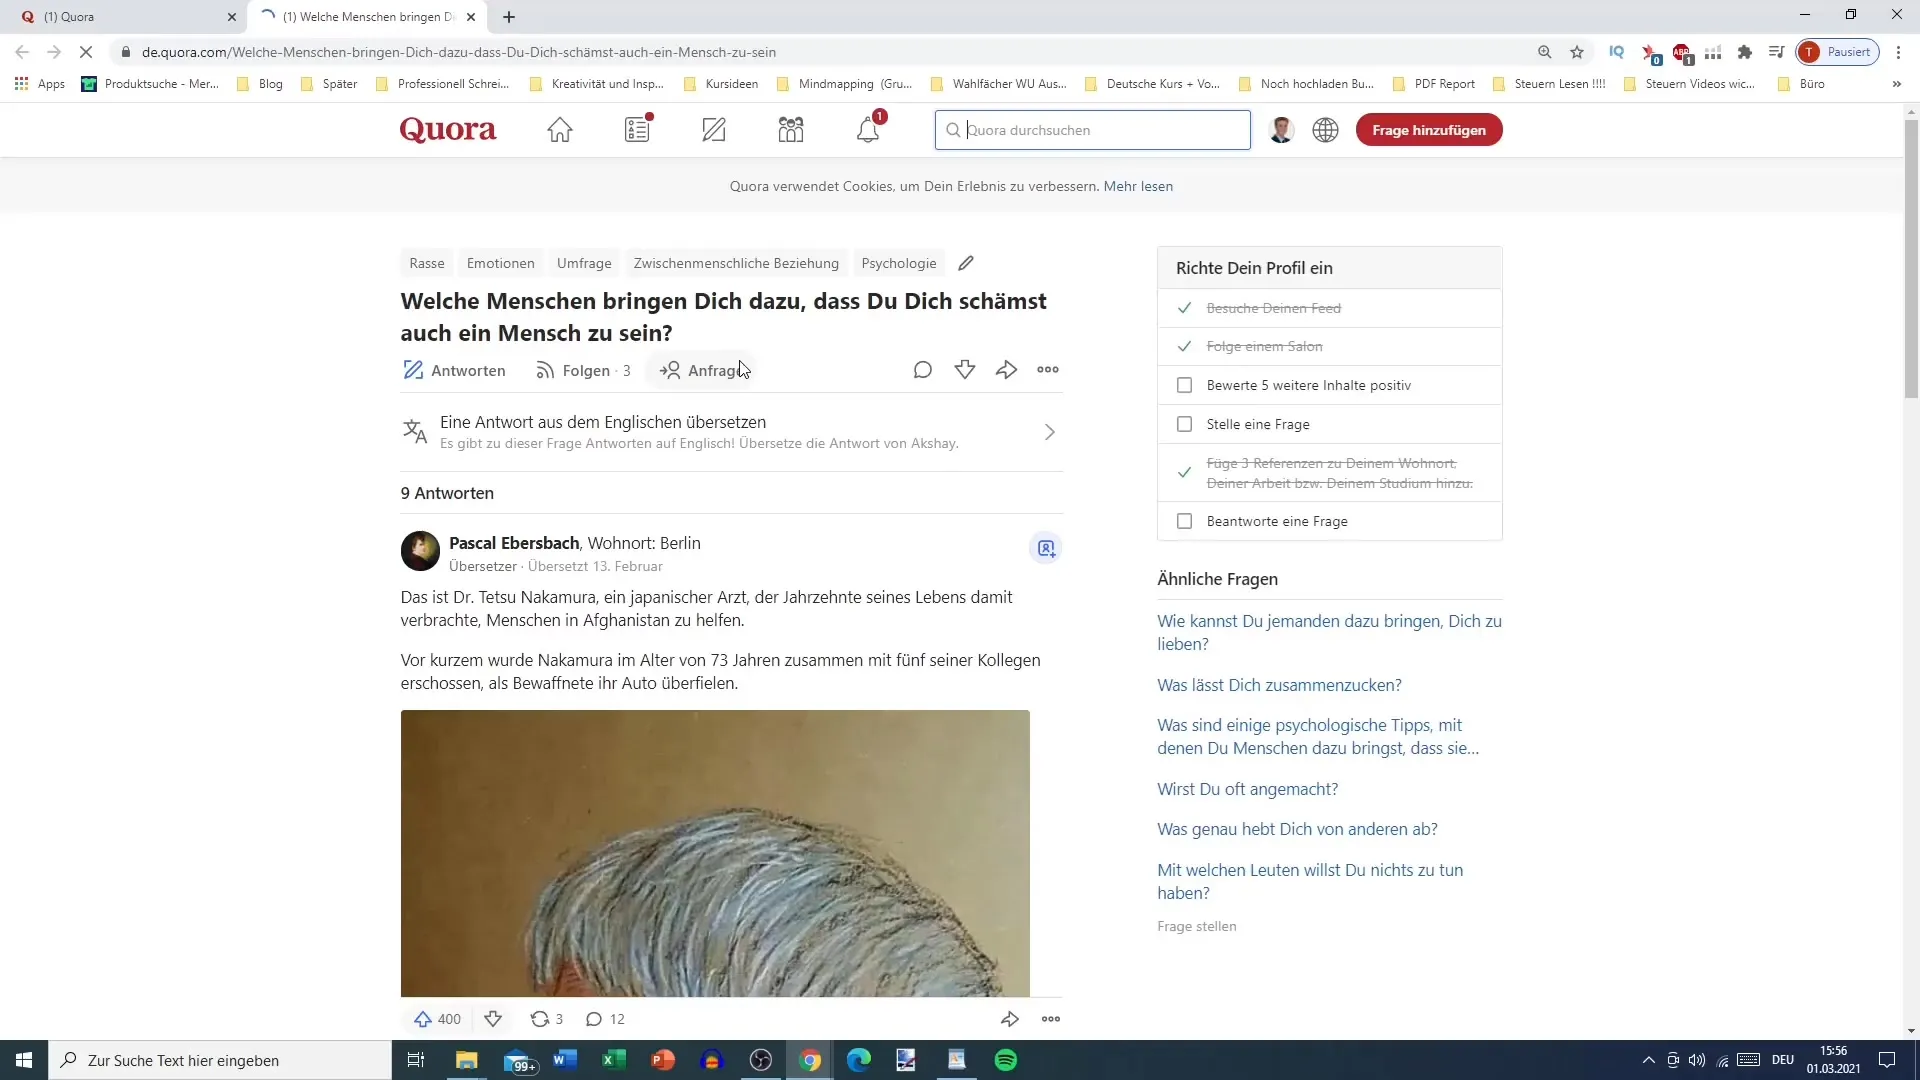Viewport: 1920px width, 1080px height.
Task: Open more options dots on the answer
Action: click(1051, 1019)
